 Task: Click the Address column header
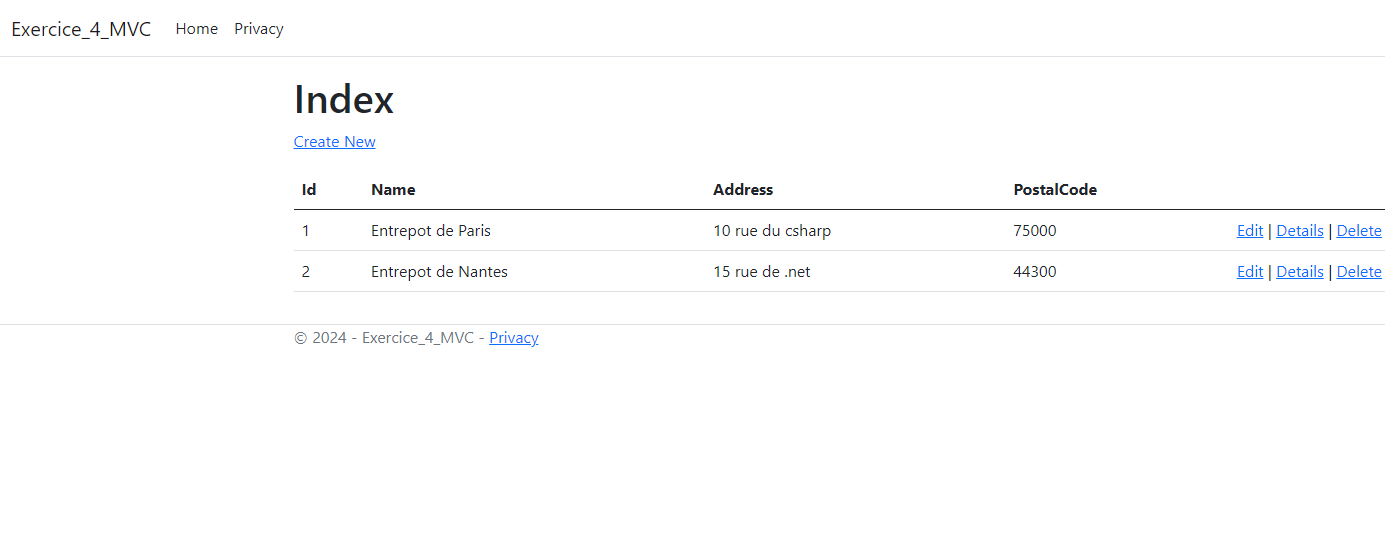743,190
